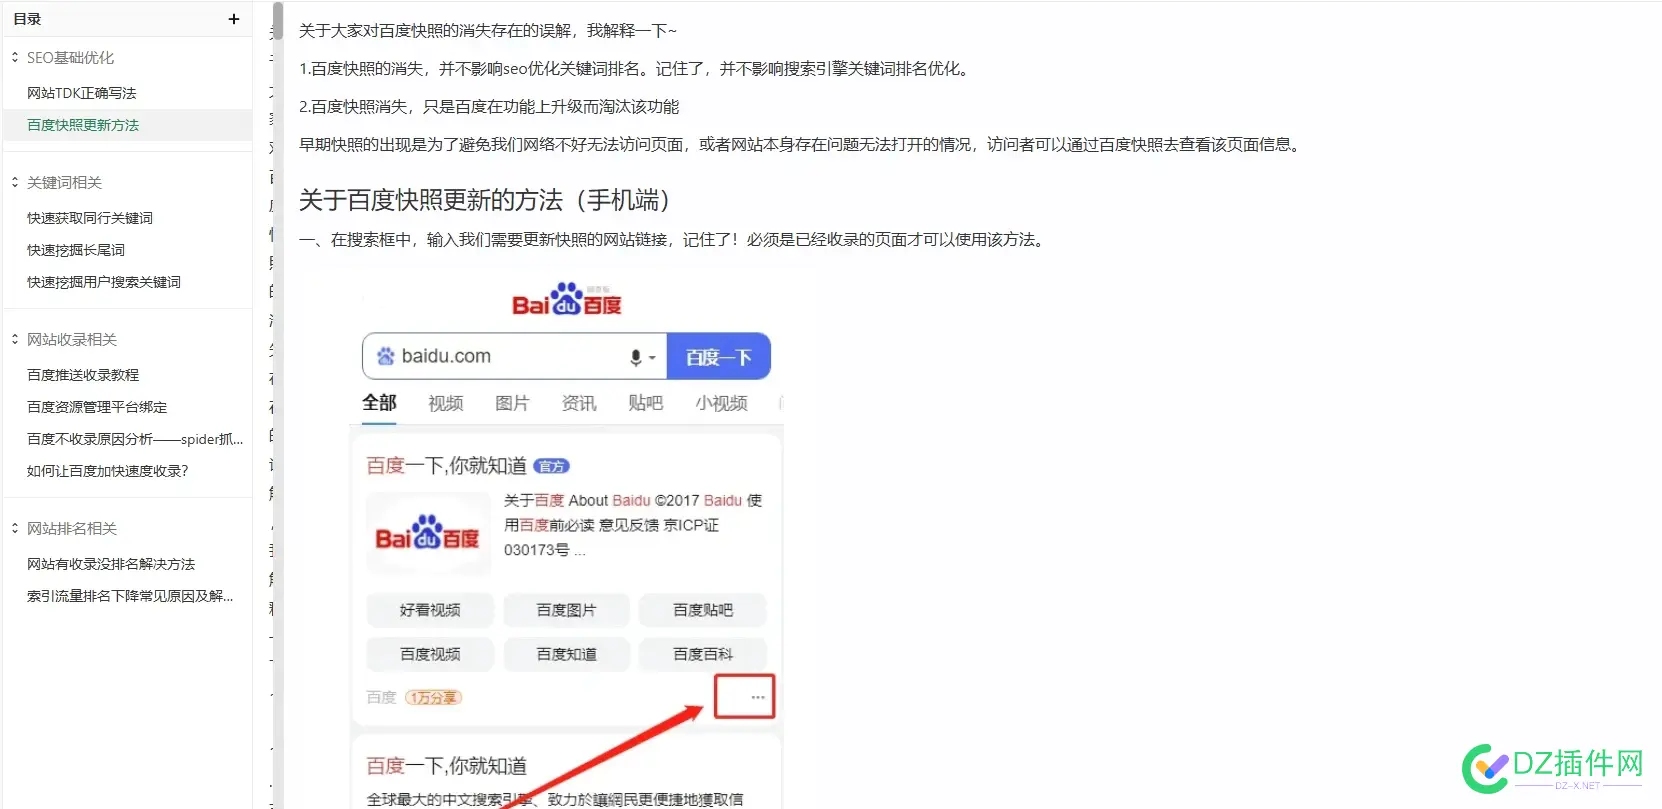Click the plus icon beside 目录
Screen dimensions: 1662x809
click(x=234, y=19)
